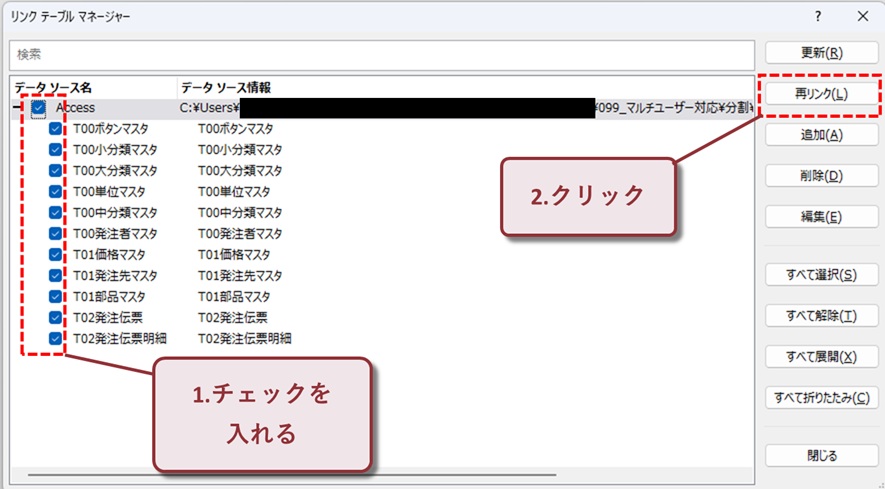Select the T00小分類マスタ name in first column

pos(115,150)
